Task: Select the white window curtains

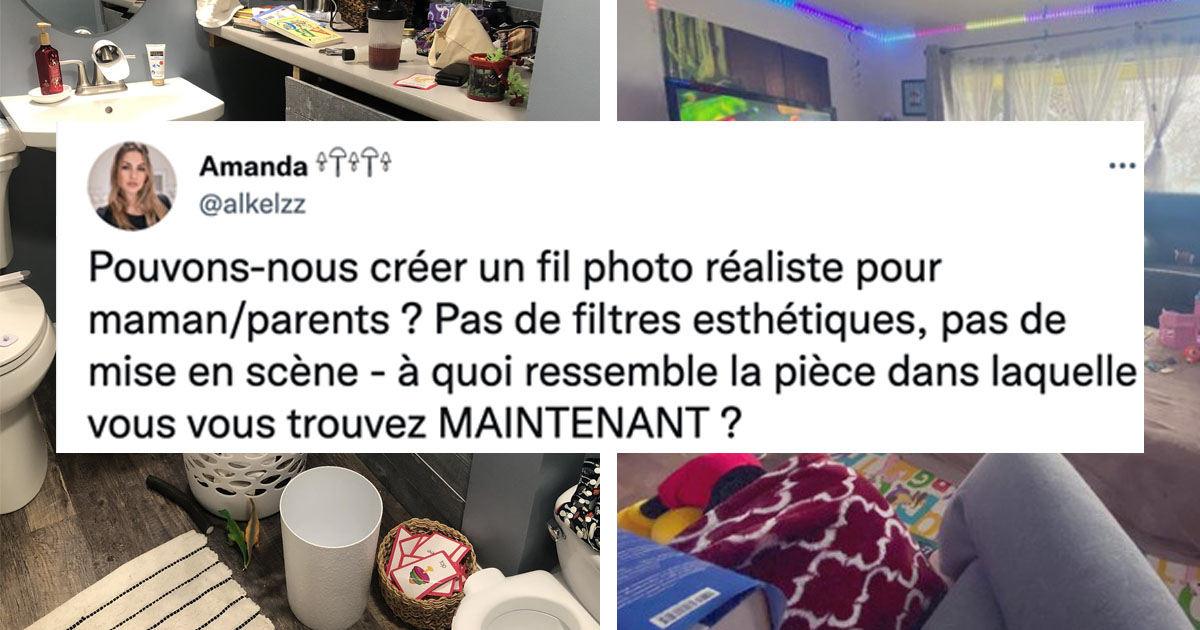Action: coord(1060,85)
